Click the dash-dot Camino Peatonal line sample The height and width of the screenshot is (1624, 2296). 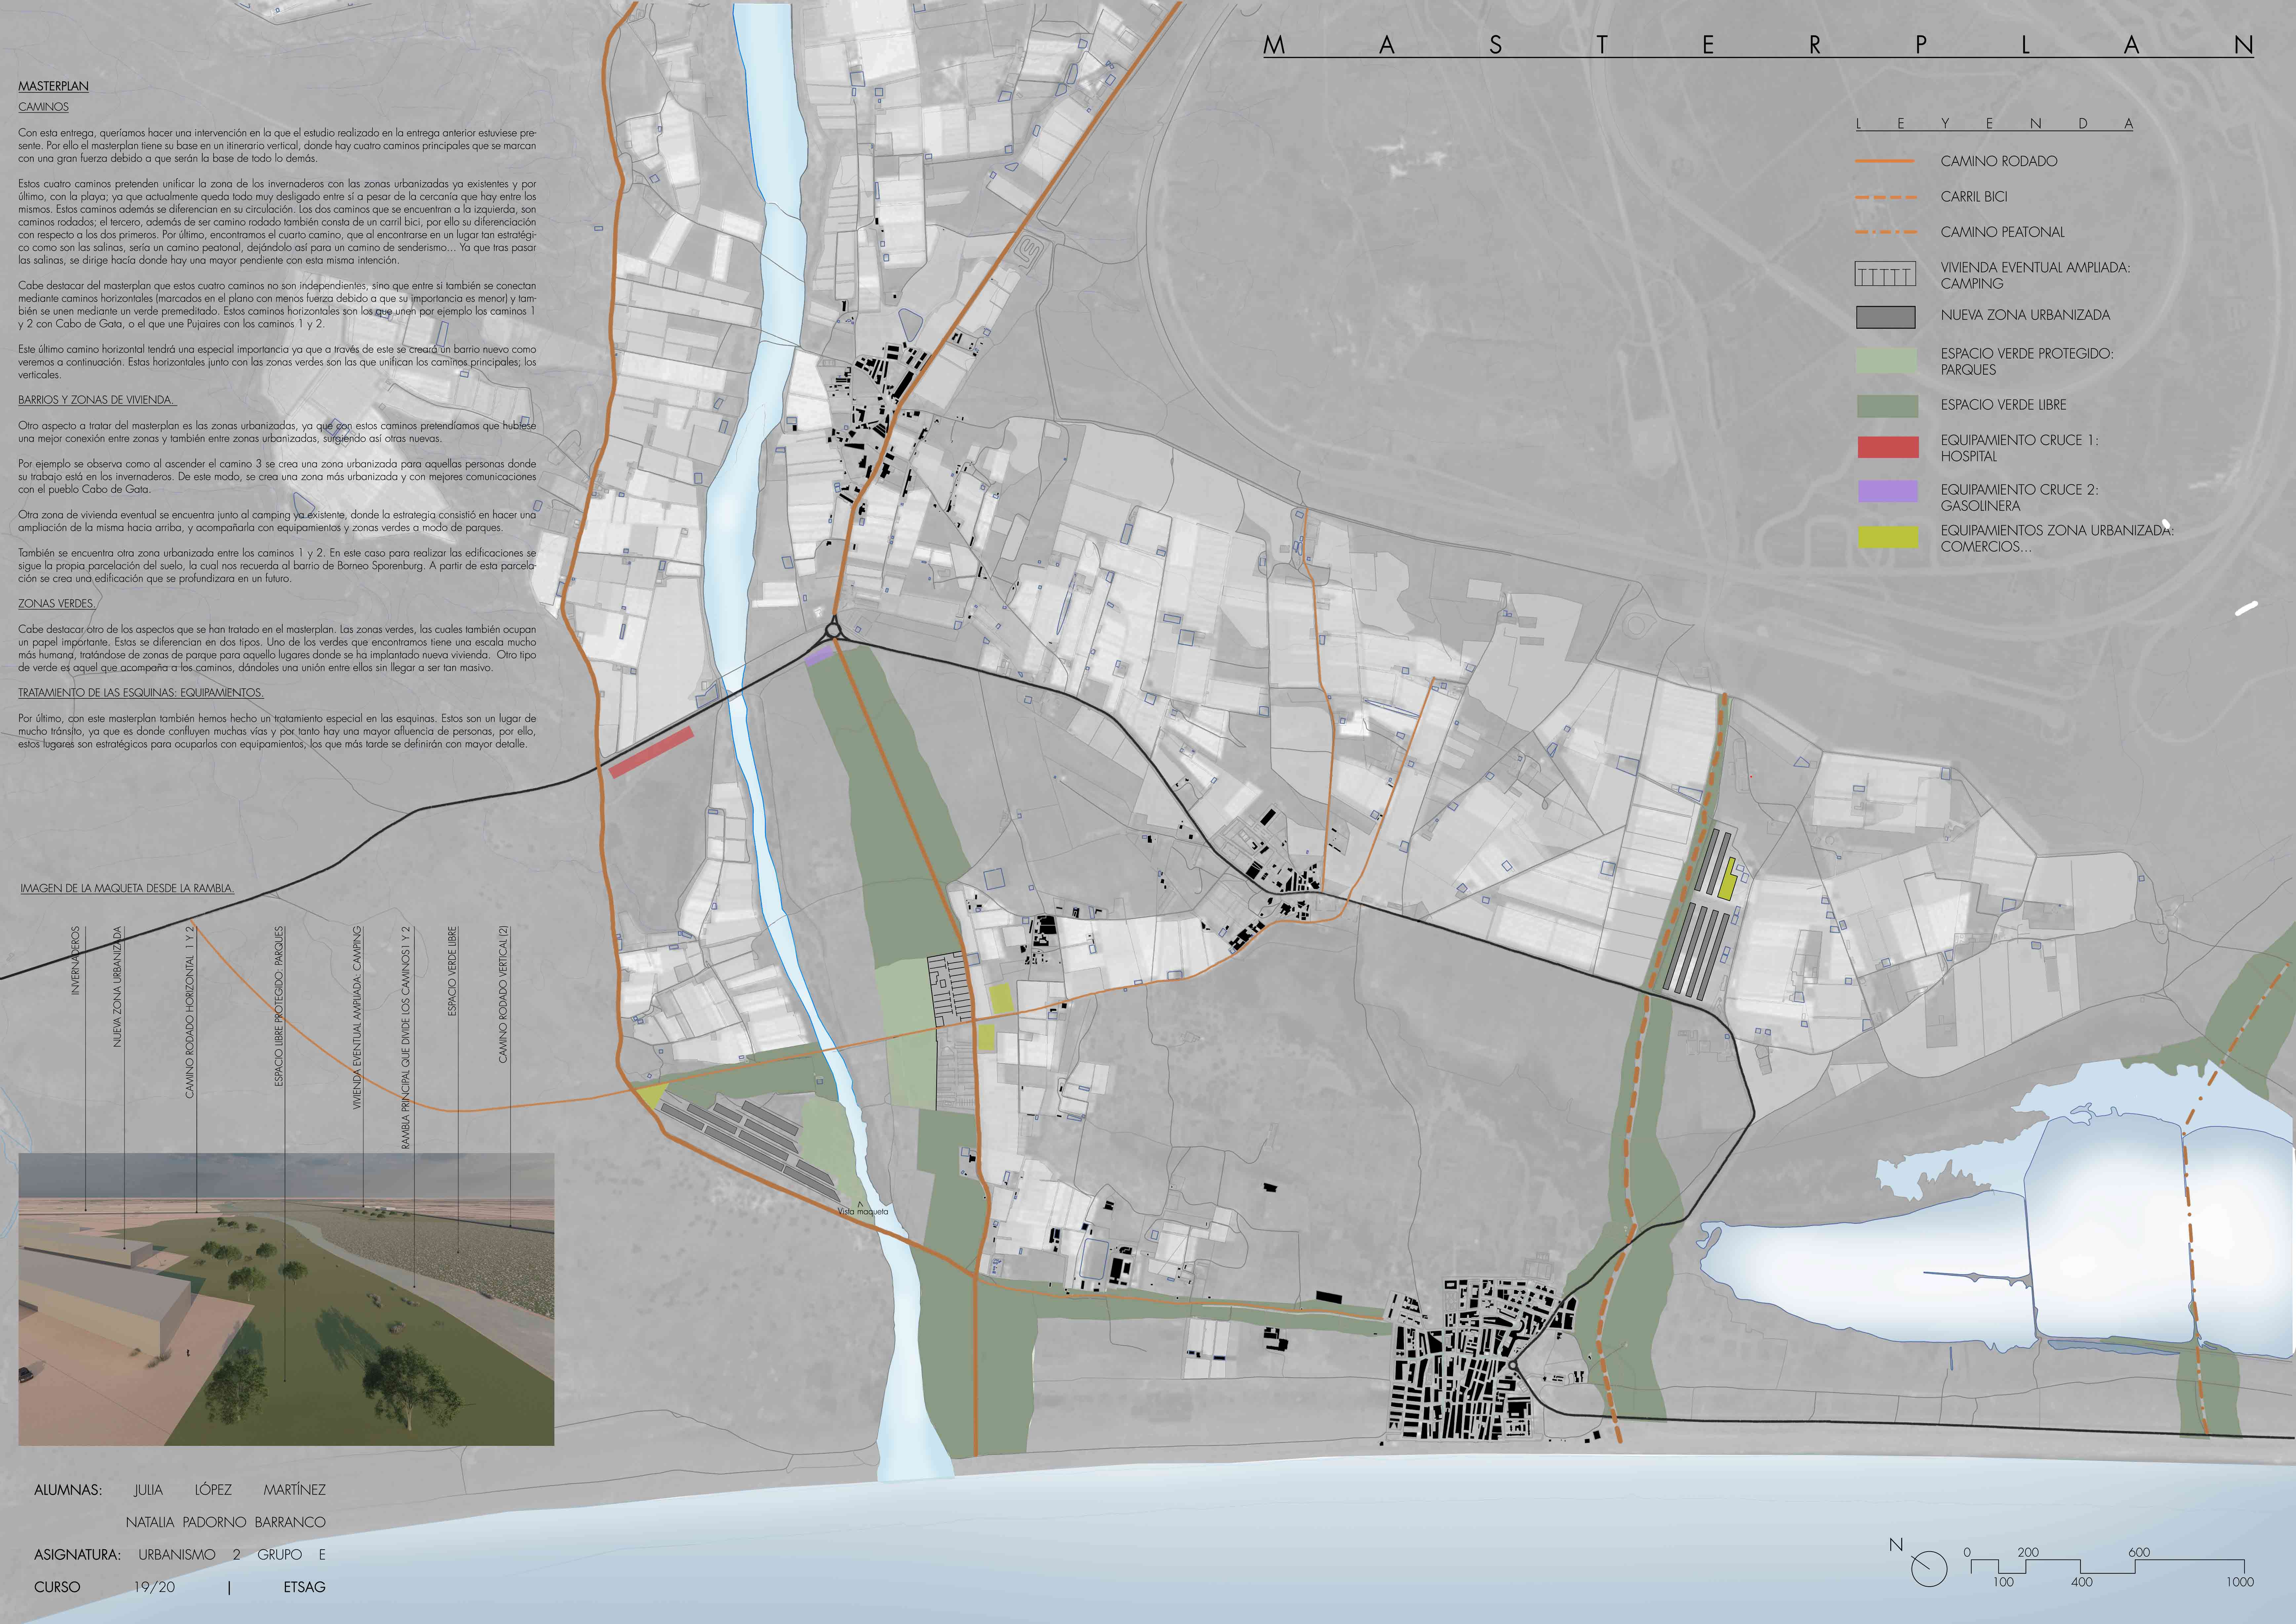coord(1886,232)
